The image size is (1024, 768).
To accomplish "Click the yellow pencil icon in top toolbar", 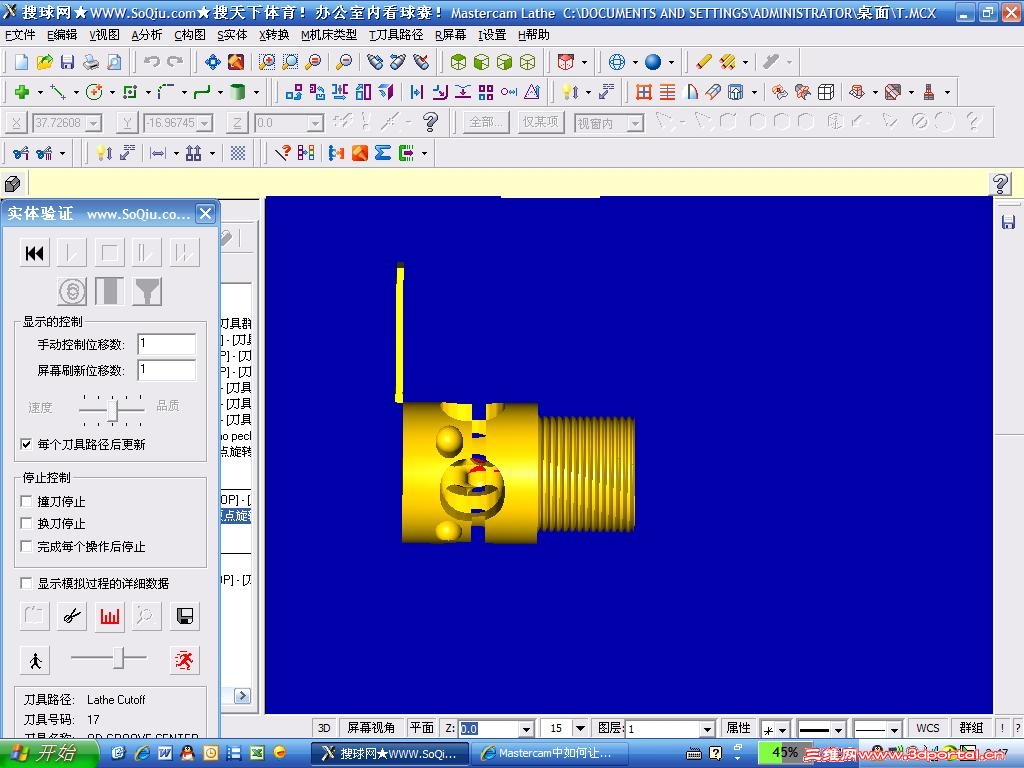I will coord(703,62).
